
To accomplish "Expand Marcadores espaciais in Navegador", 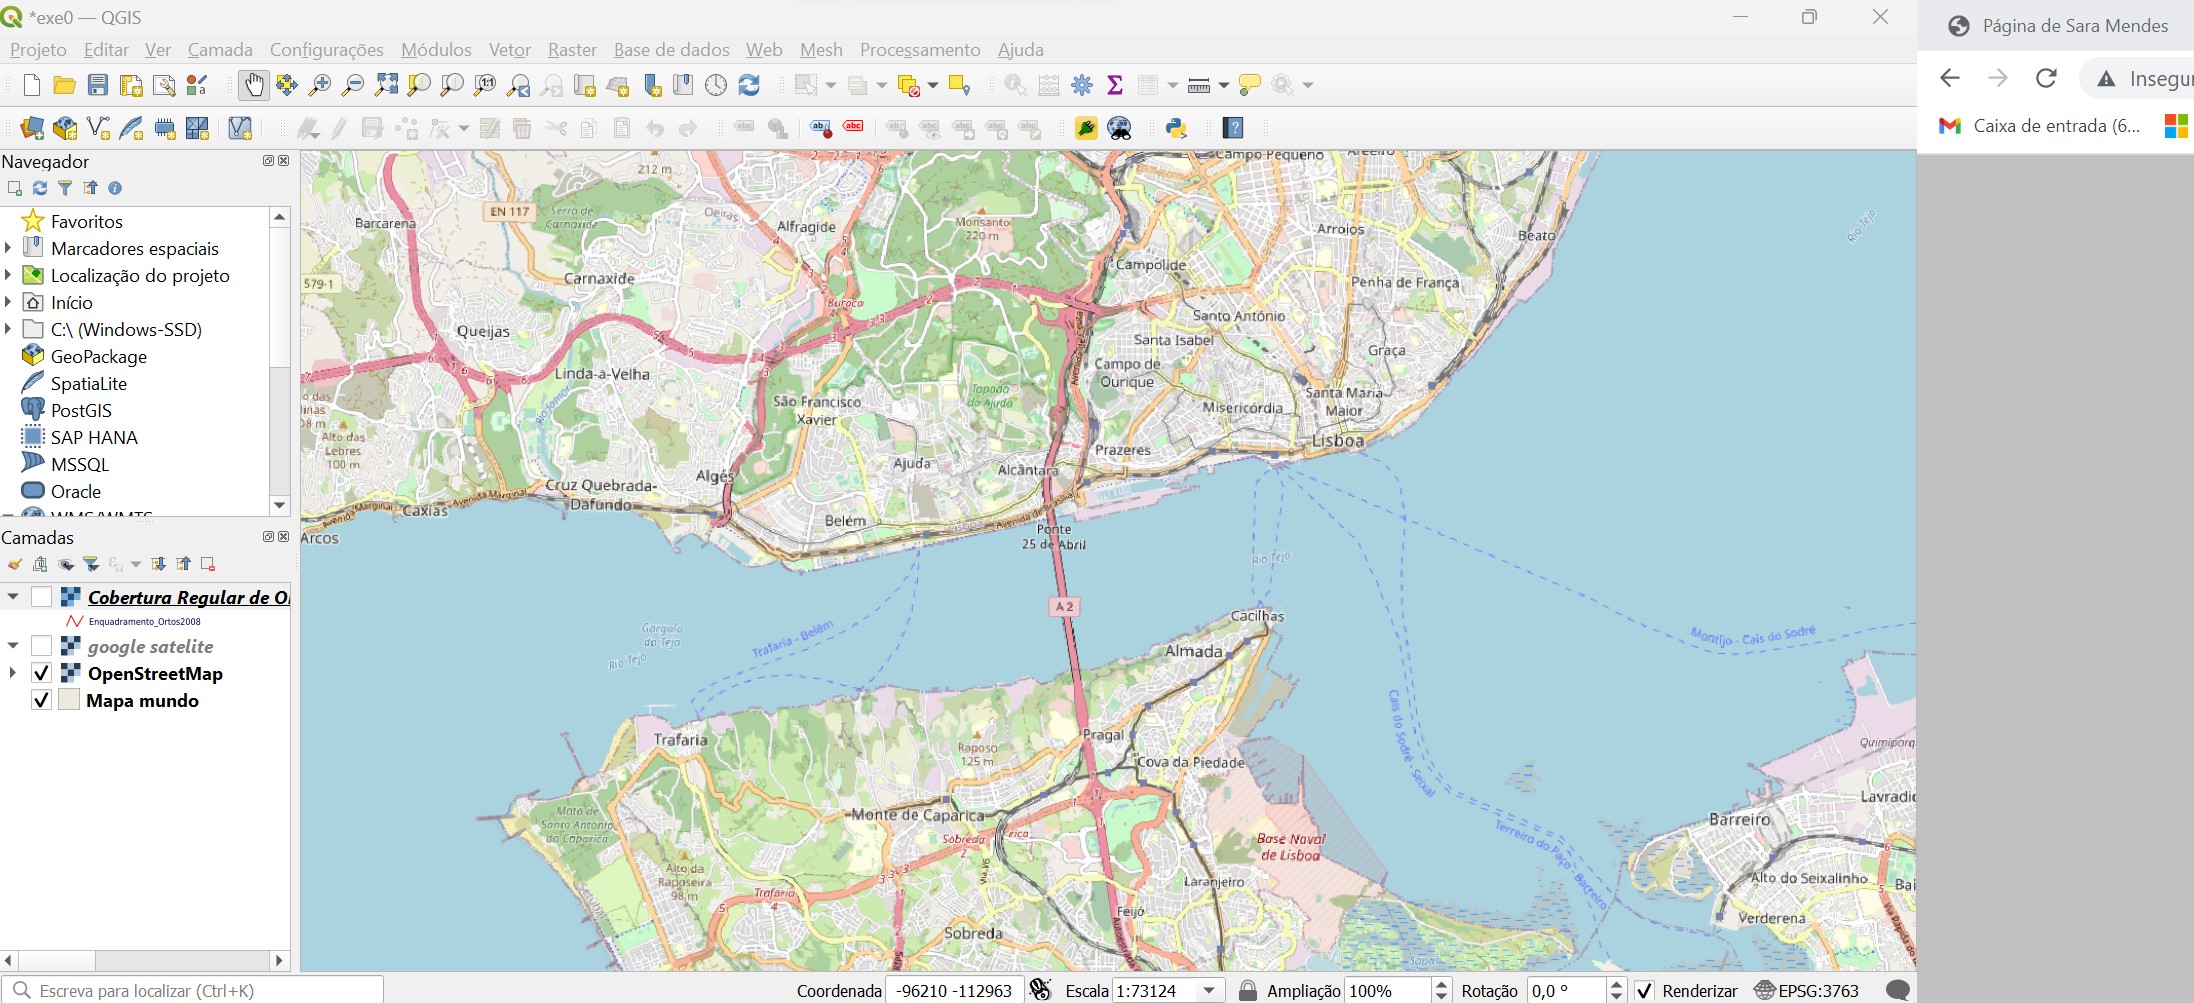I will click(8, 248).
